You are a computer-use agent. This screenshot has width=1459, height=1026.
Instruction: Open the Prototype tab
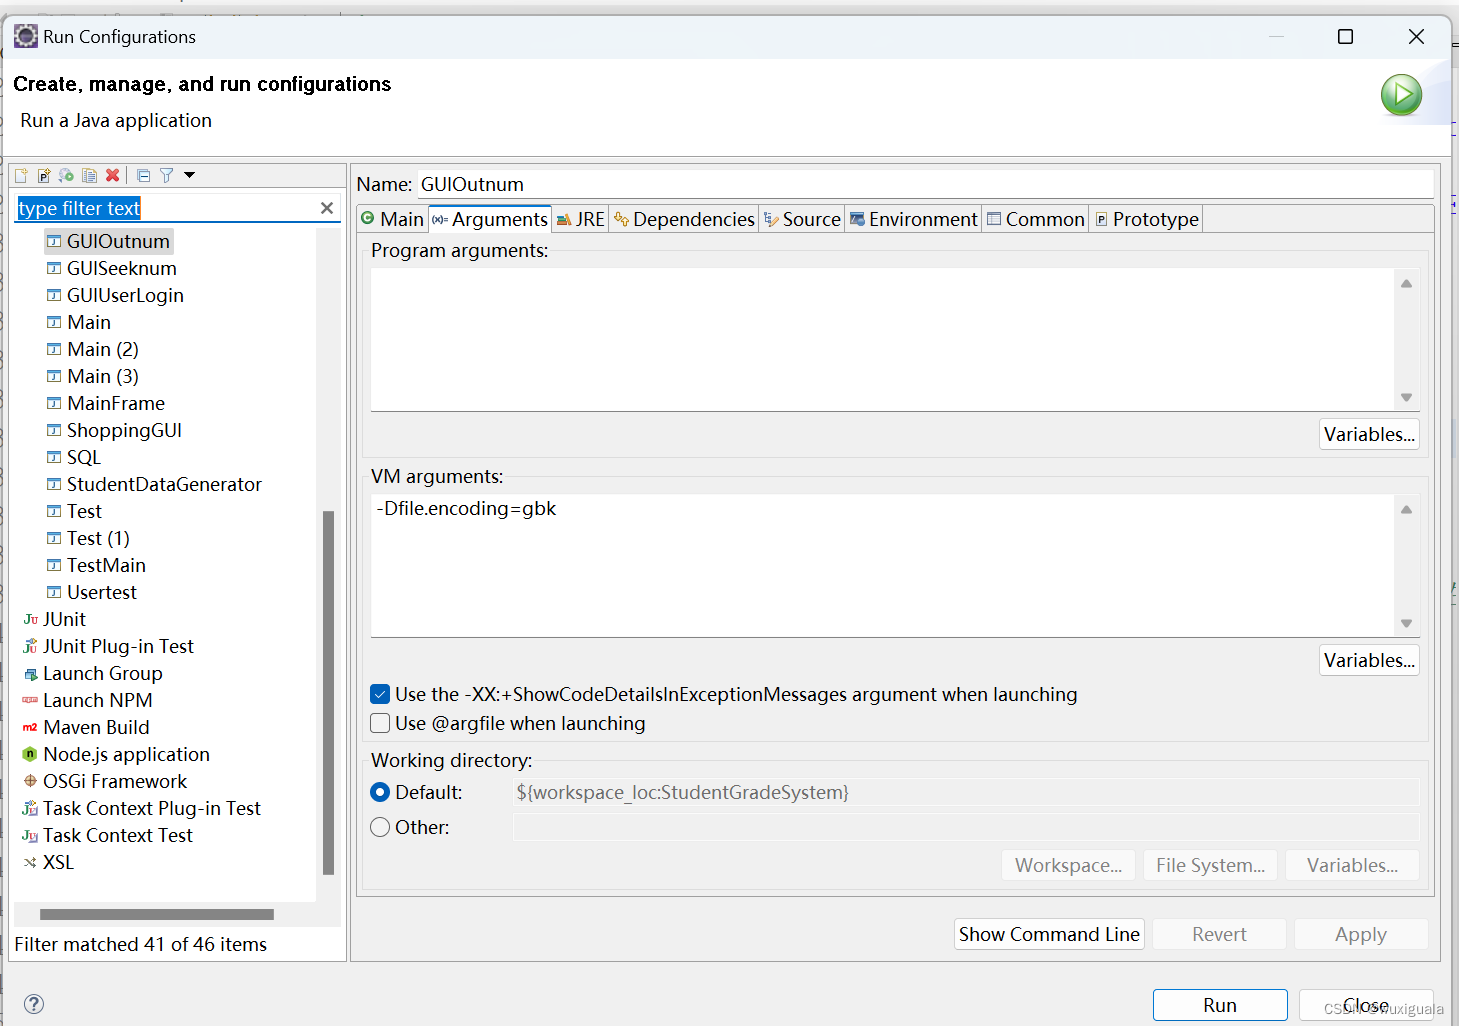(x=1146, y=219)
